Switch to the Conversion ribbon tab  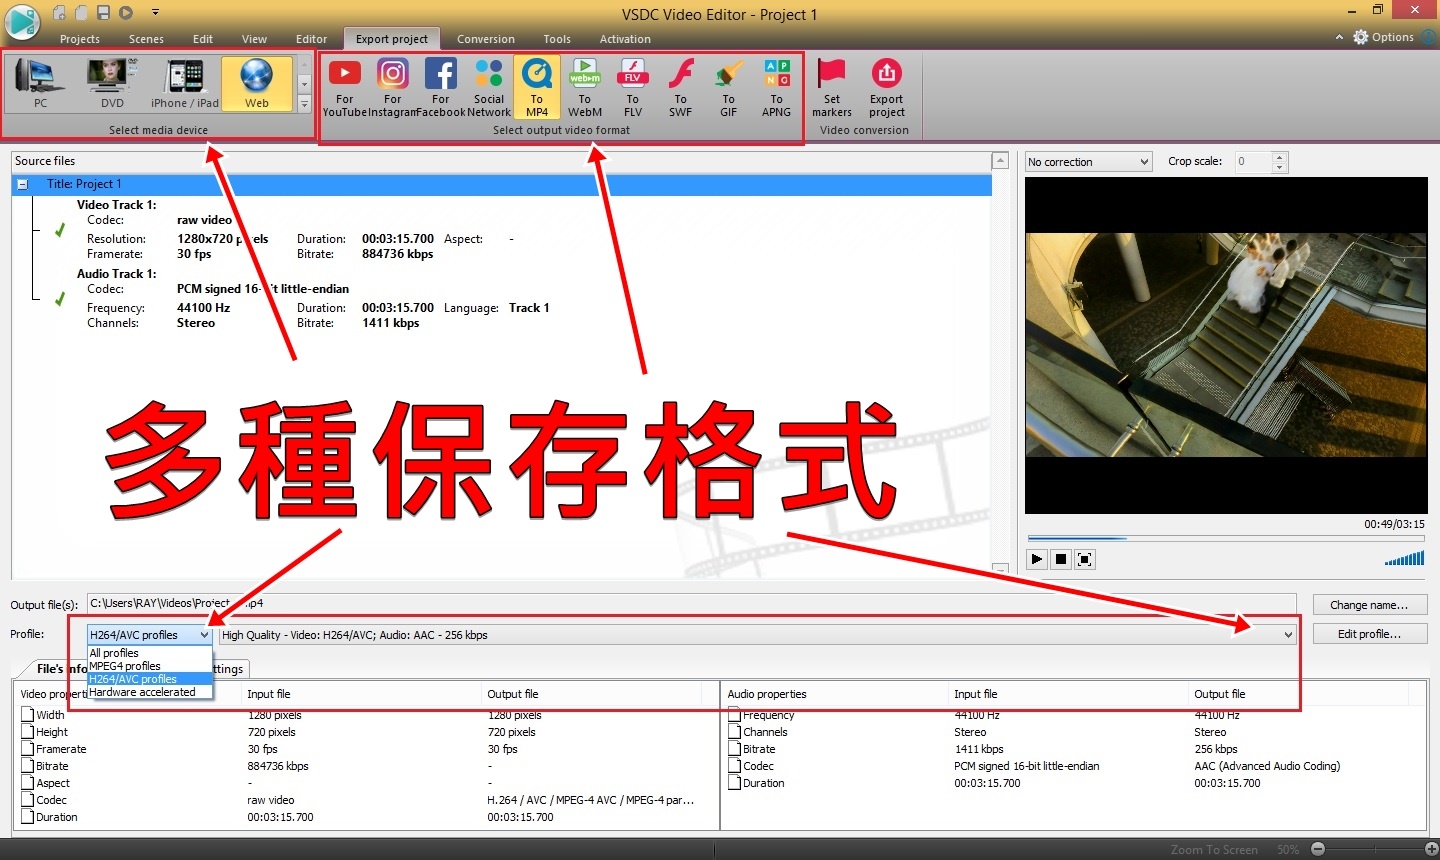coord(486,39)
